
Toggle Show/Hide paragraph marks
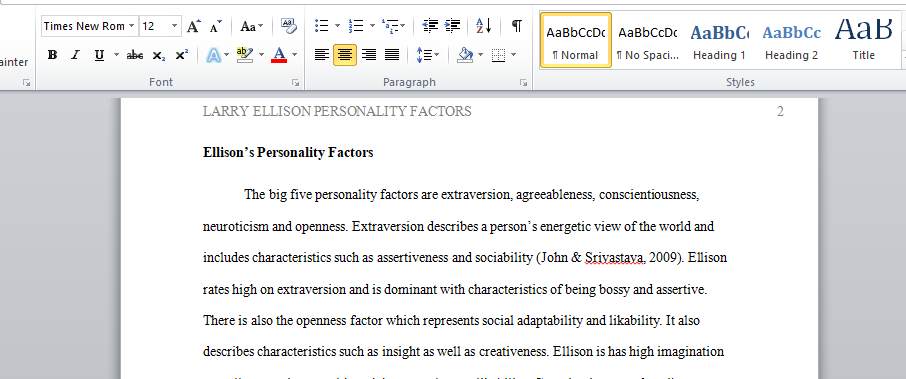[x=517, y=26]
